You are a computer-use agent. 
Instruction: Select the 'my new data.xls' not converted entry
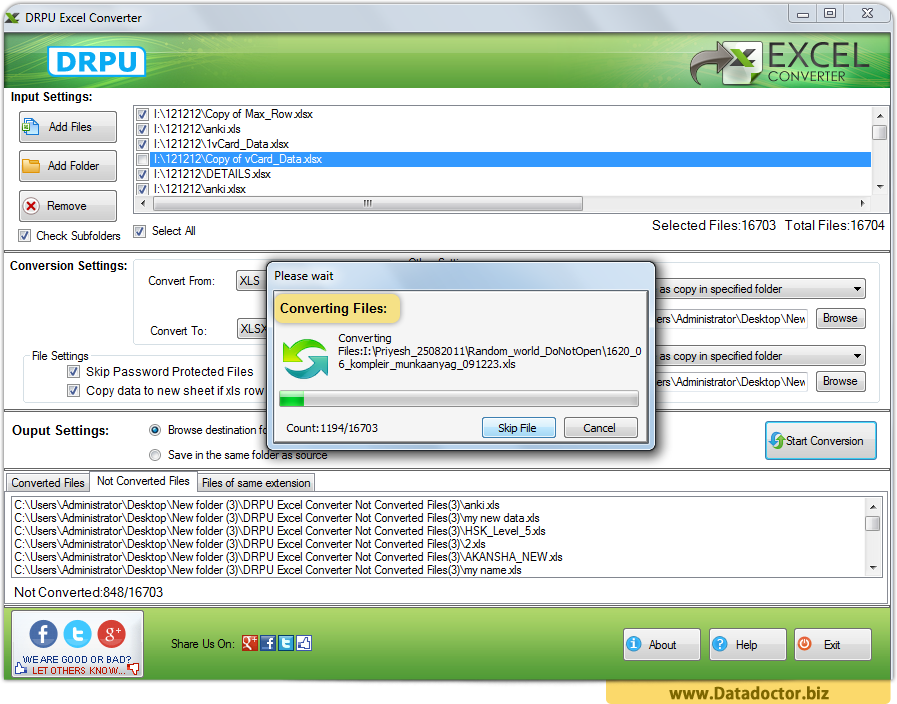tap(277, 518)
